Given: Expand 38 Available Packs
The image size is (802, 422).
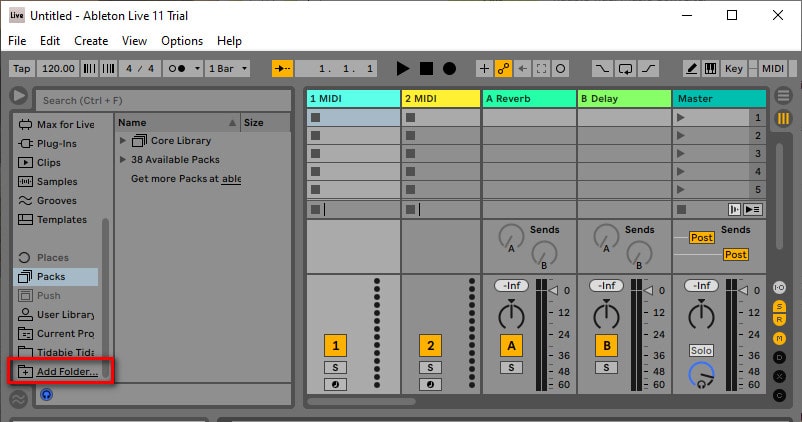Looking at the screenshot, I should tap(123, 160).
